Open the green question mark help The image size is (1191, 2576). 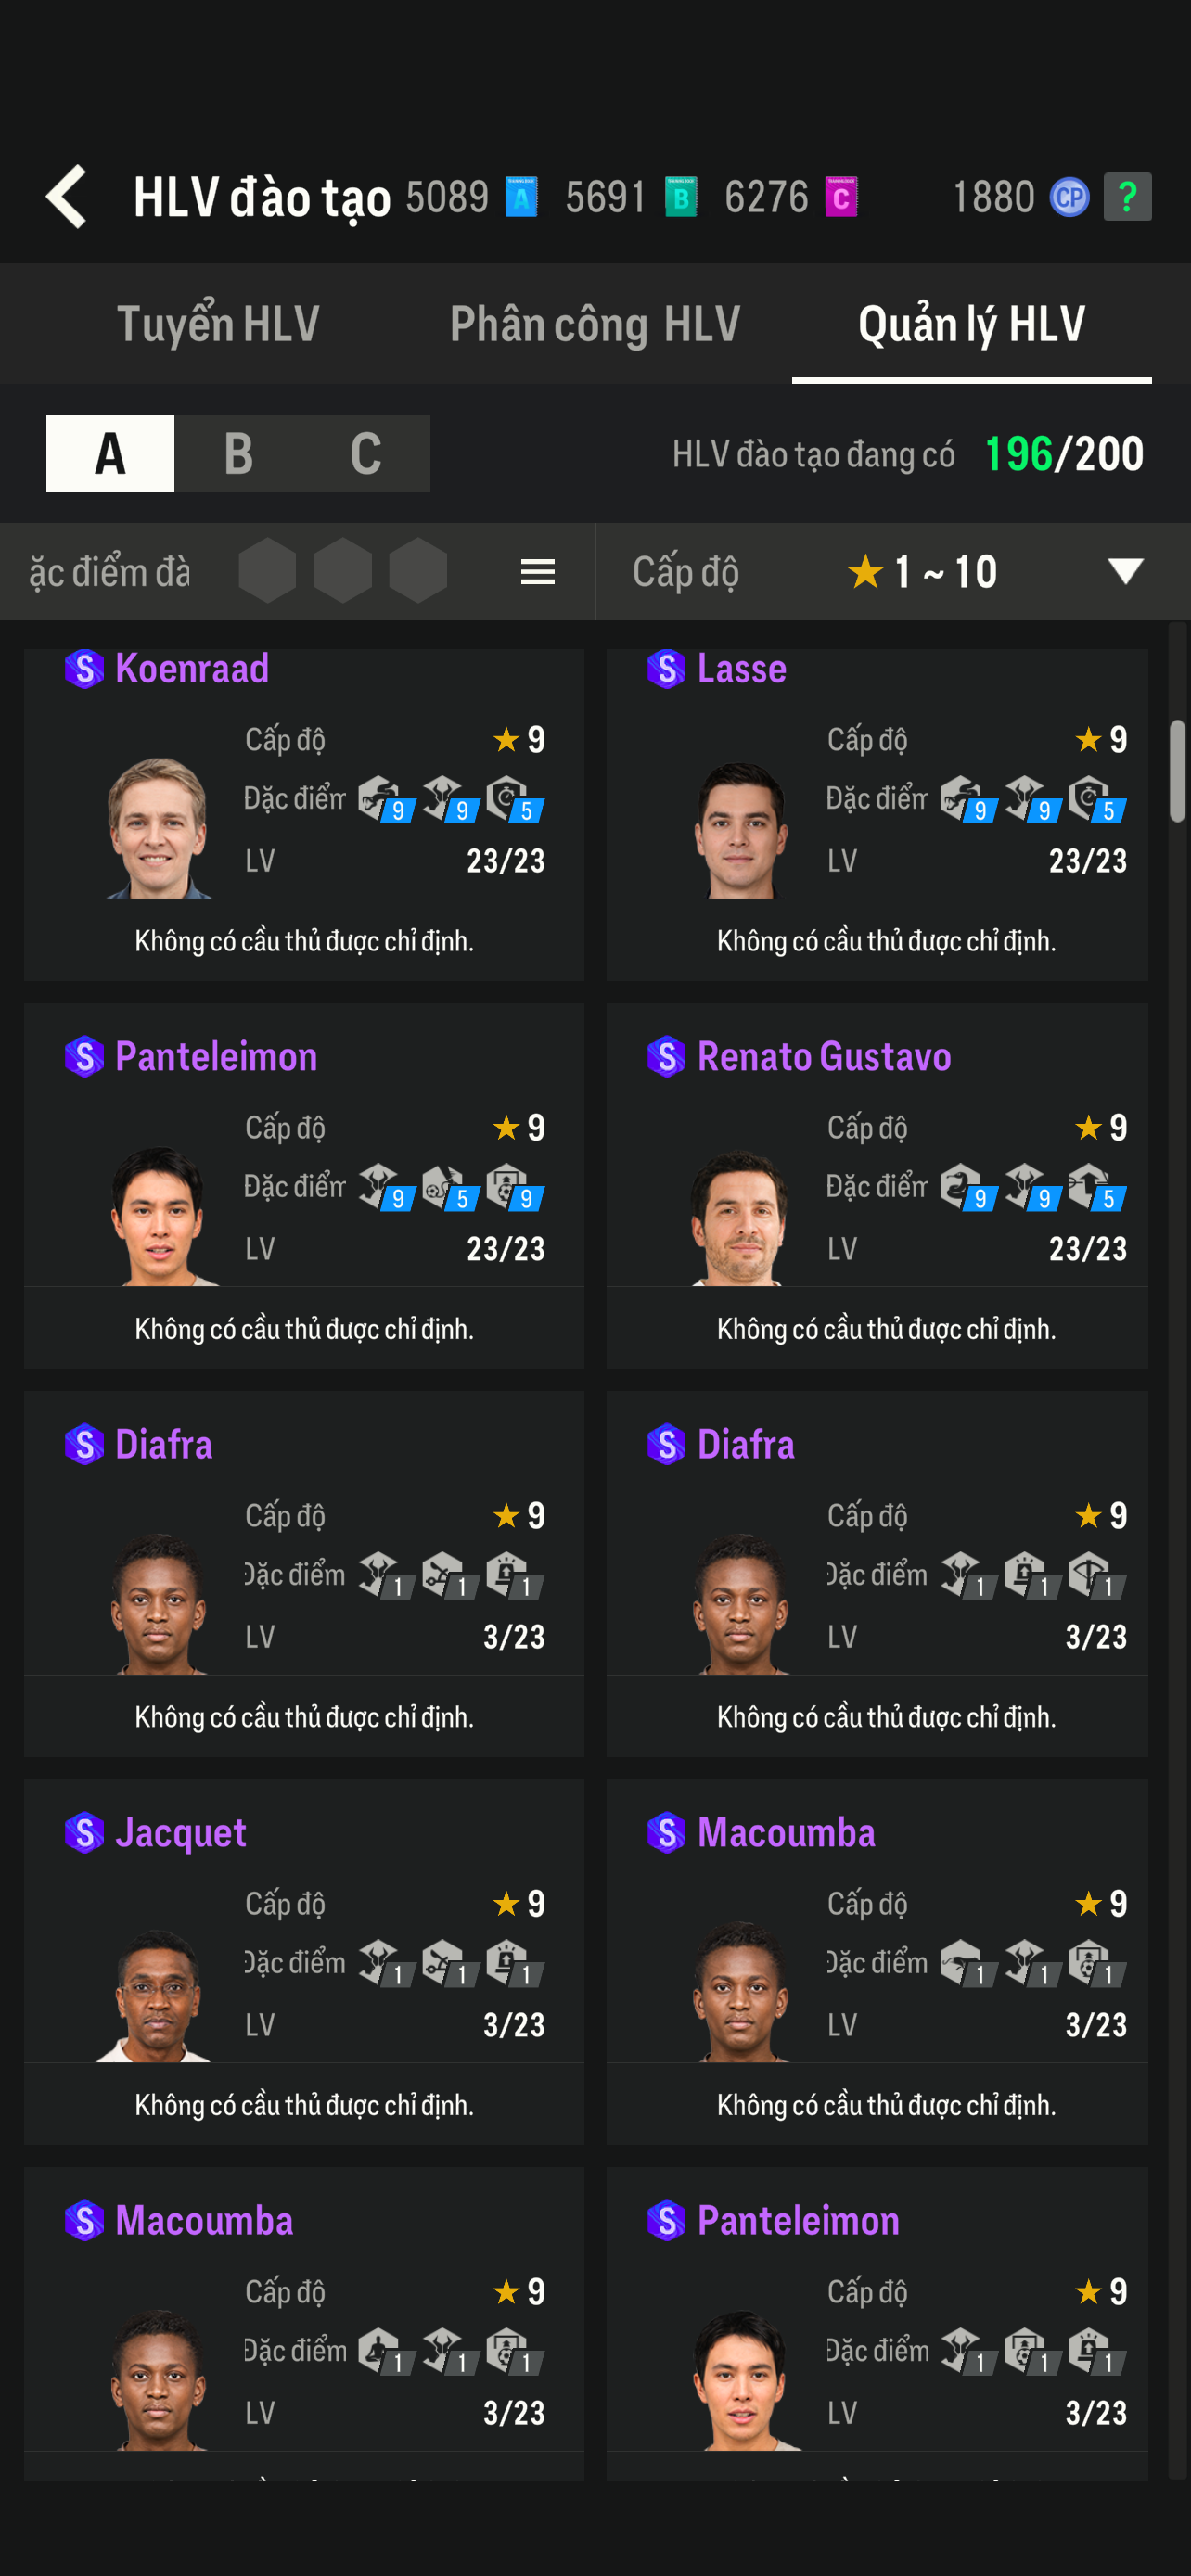[x=1127, y=197]
